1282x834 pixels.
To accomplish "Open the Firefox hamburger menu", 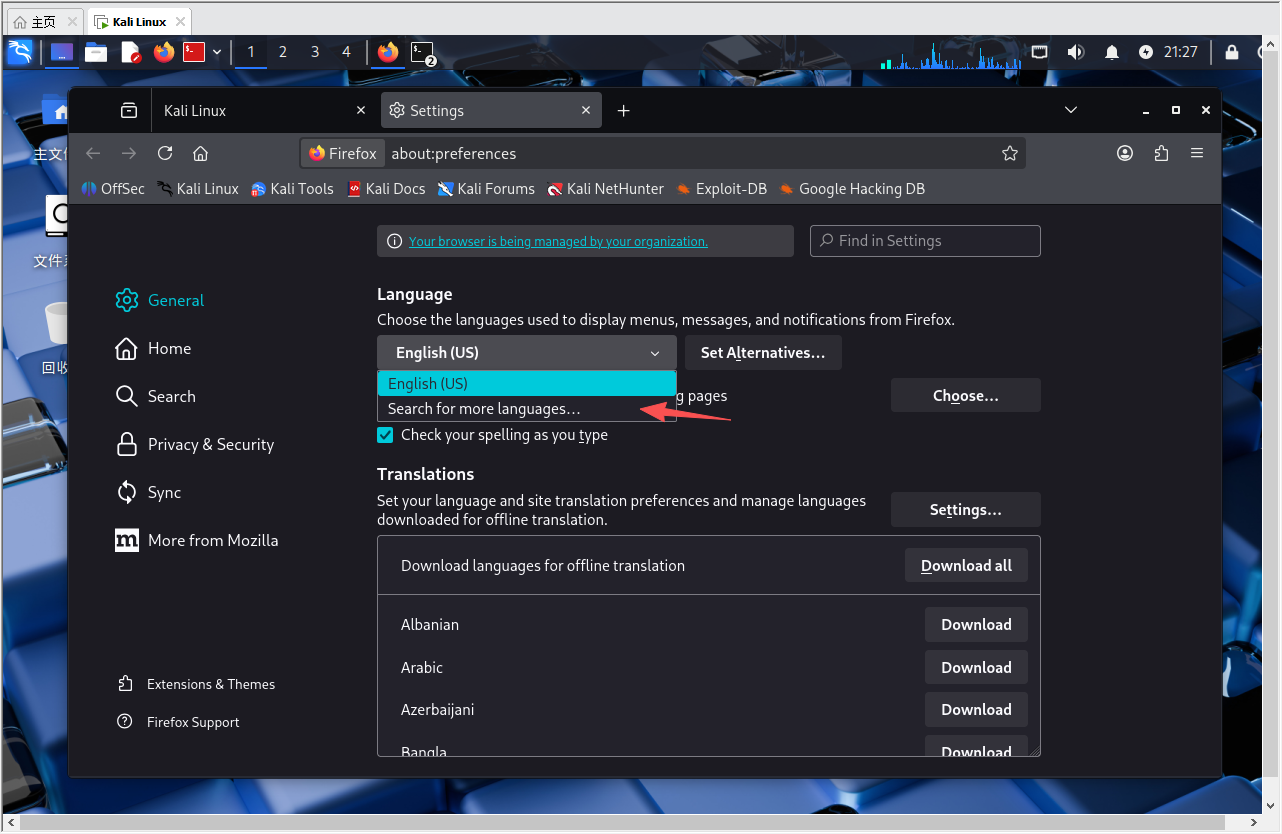I will [1197, 153].
